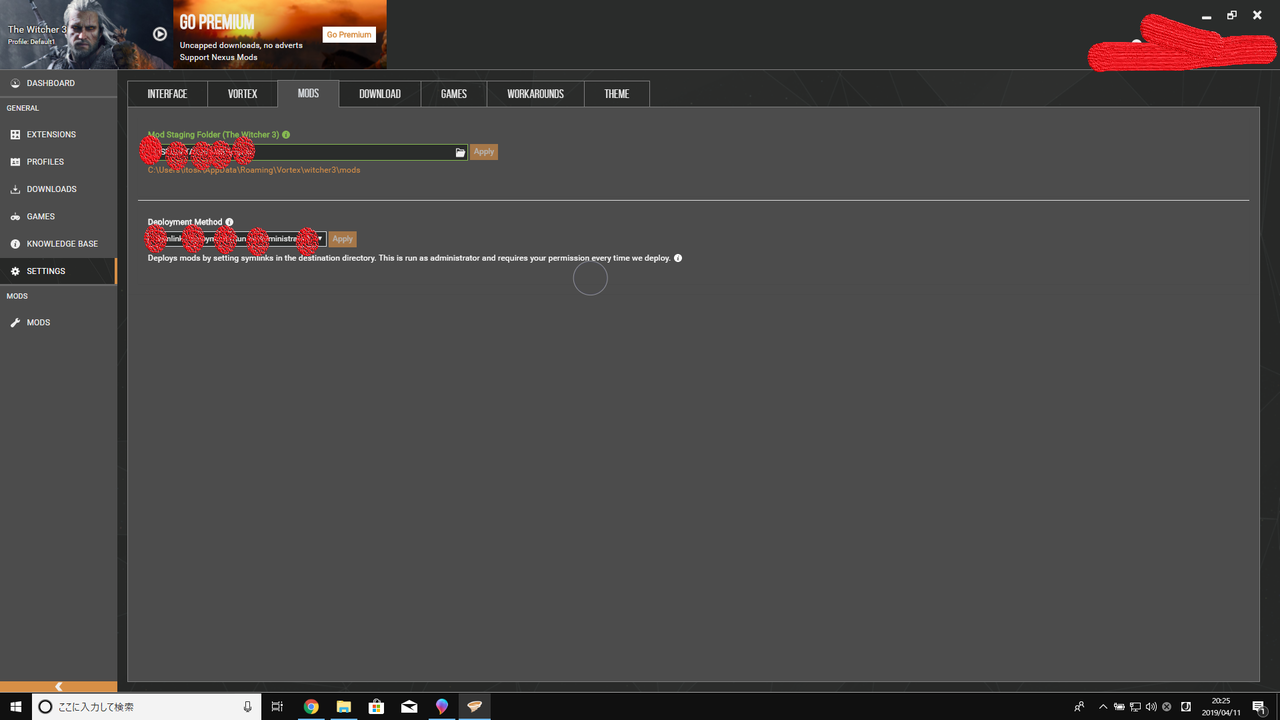Show info for Mod Staging Folder

coord(286,134)
